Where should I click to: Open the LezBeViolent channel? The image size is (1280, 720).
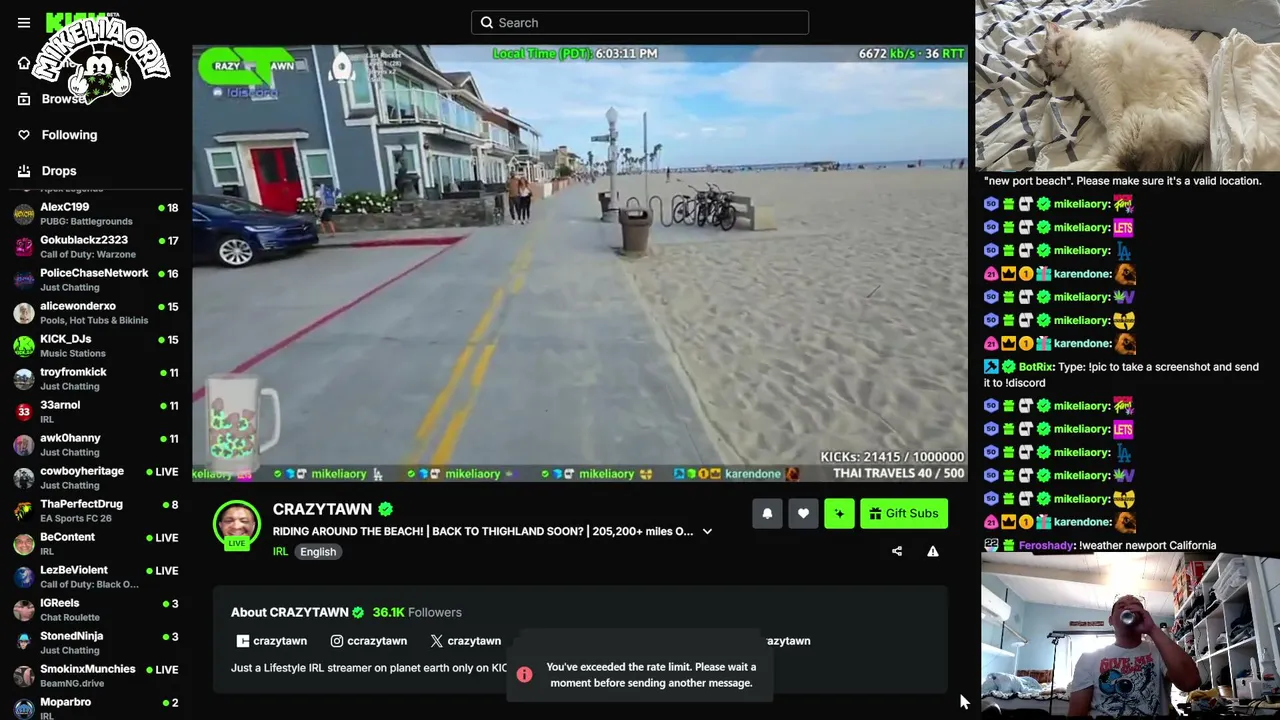pyautogui.click(x=96, y=577)
